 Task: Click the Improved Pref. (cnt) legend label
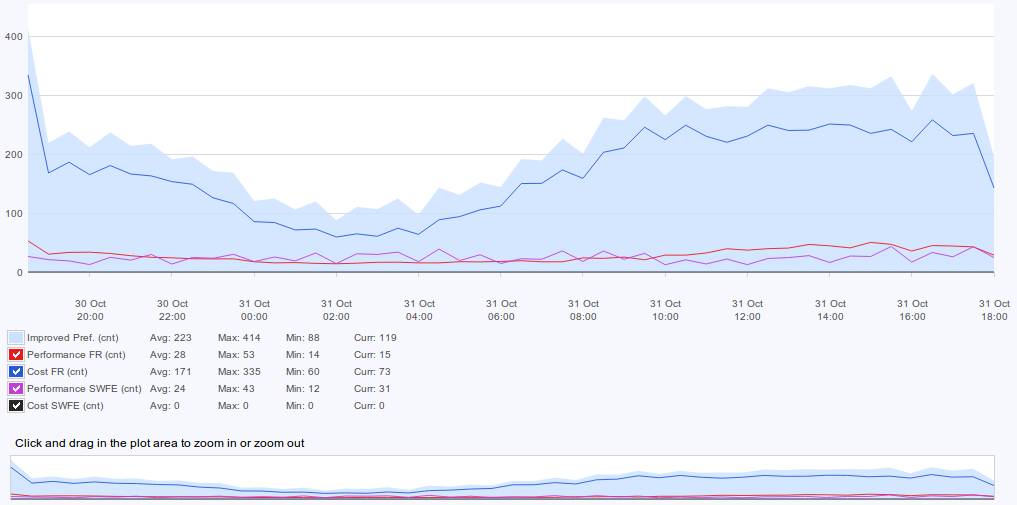[73, 338]
